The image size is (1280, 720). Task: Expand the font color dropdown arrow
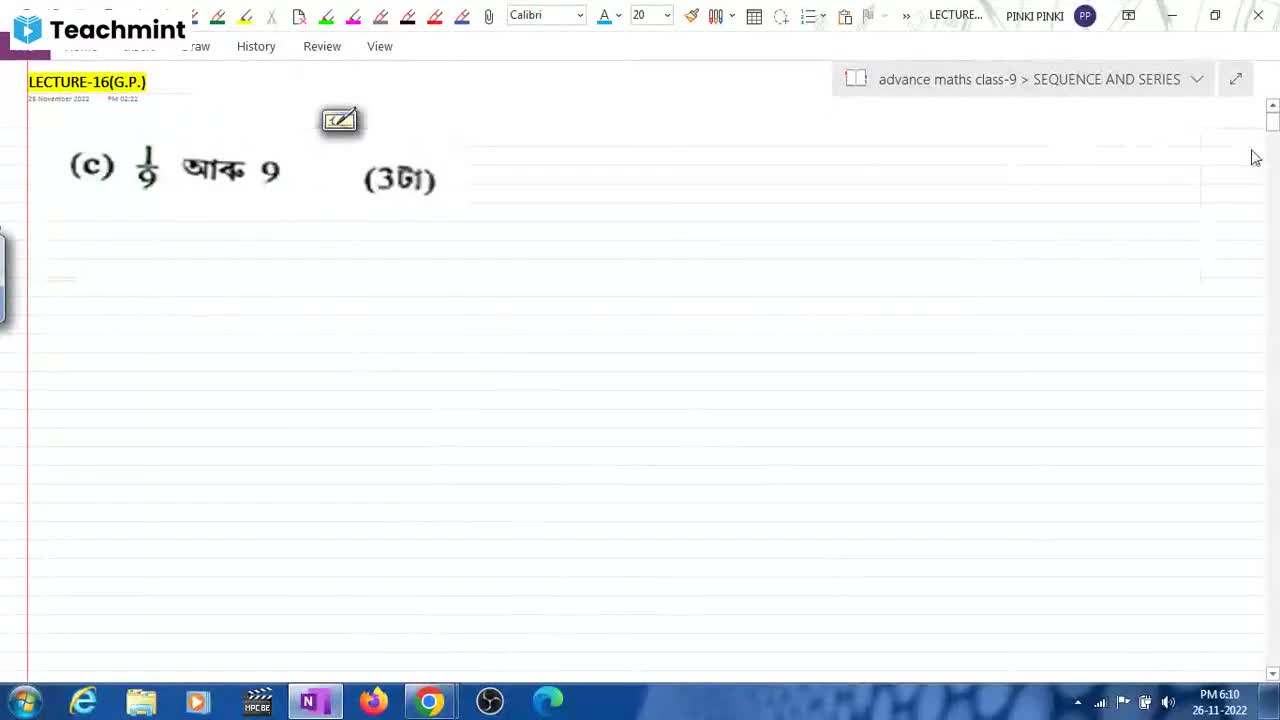(619, 16)
